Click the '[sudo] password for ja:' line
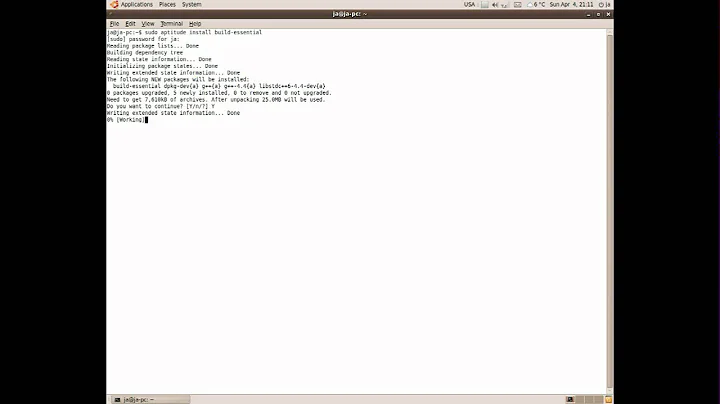720x404 pixels. pos(143,39)
